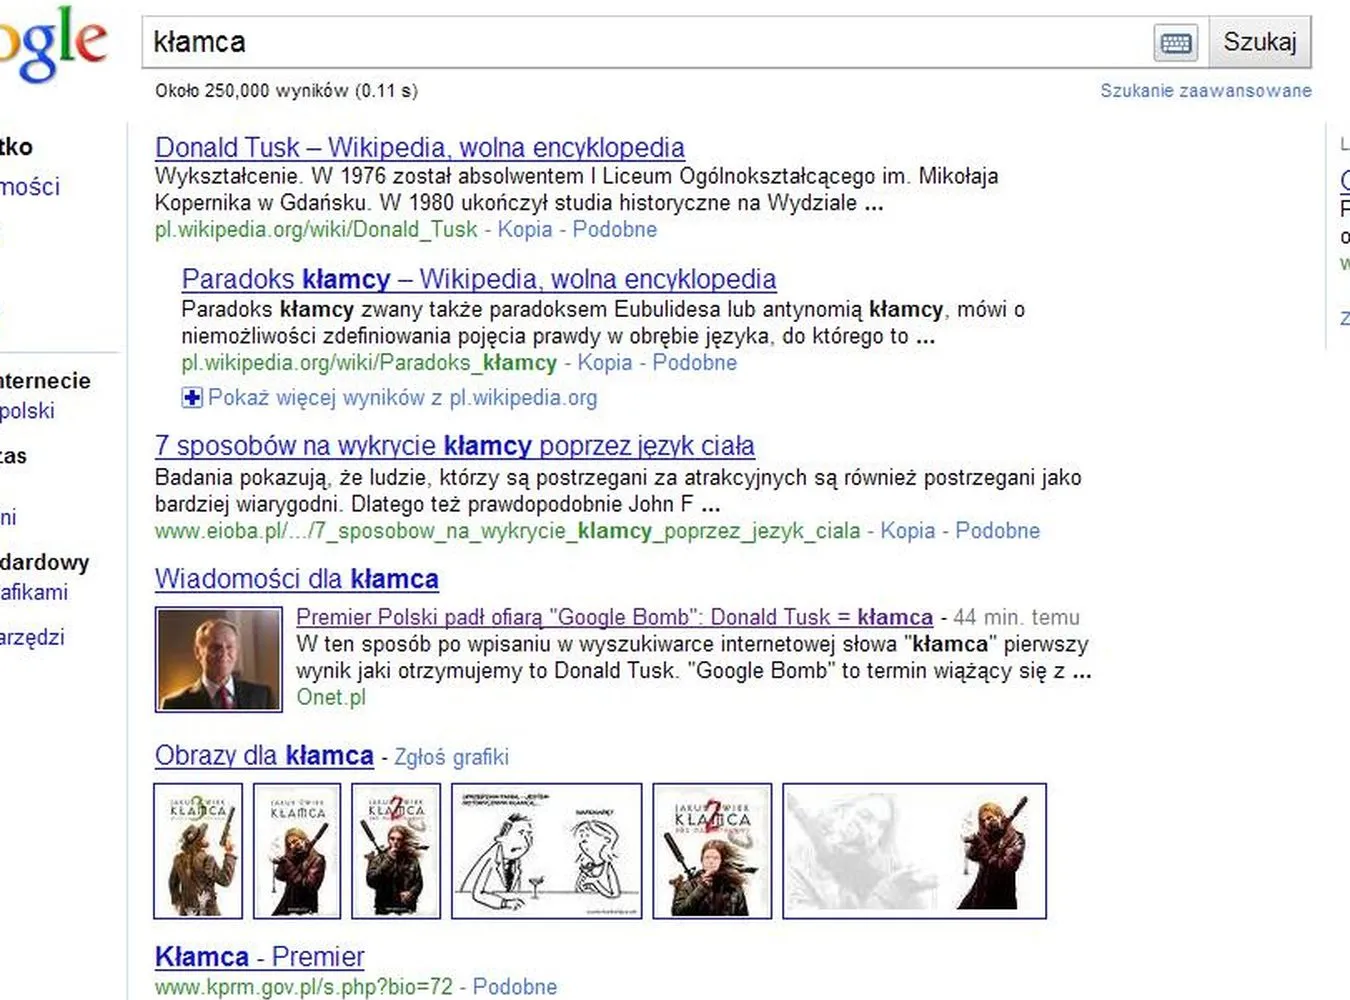Click Podobne for Paradoks kłamcy result
Viewport: 1350px width, 1000px height.
694,363
